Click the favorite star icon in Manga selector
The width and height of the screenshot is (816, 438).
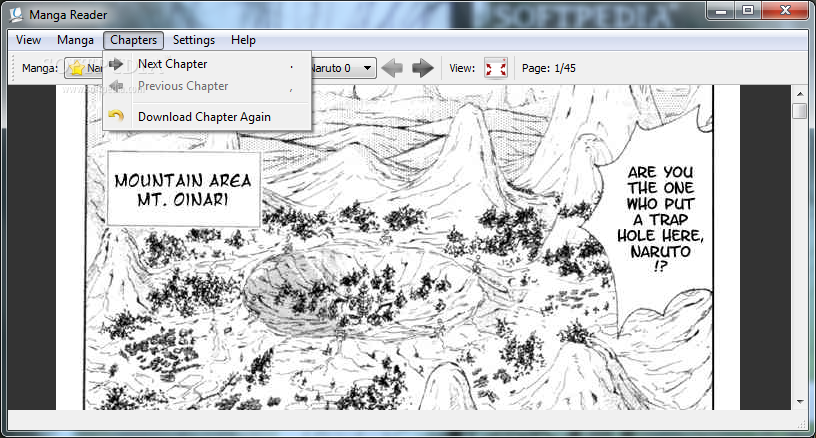click(x=76, y=68)
